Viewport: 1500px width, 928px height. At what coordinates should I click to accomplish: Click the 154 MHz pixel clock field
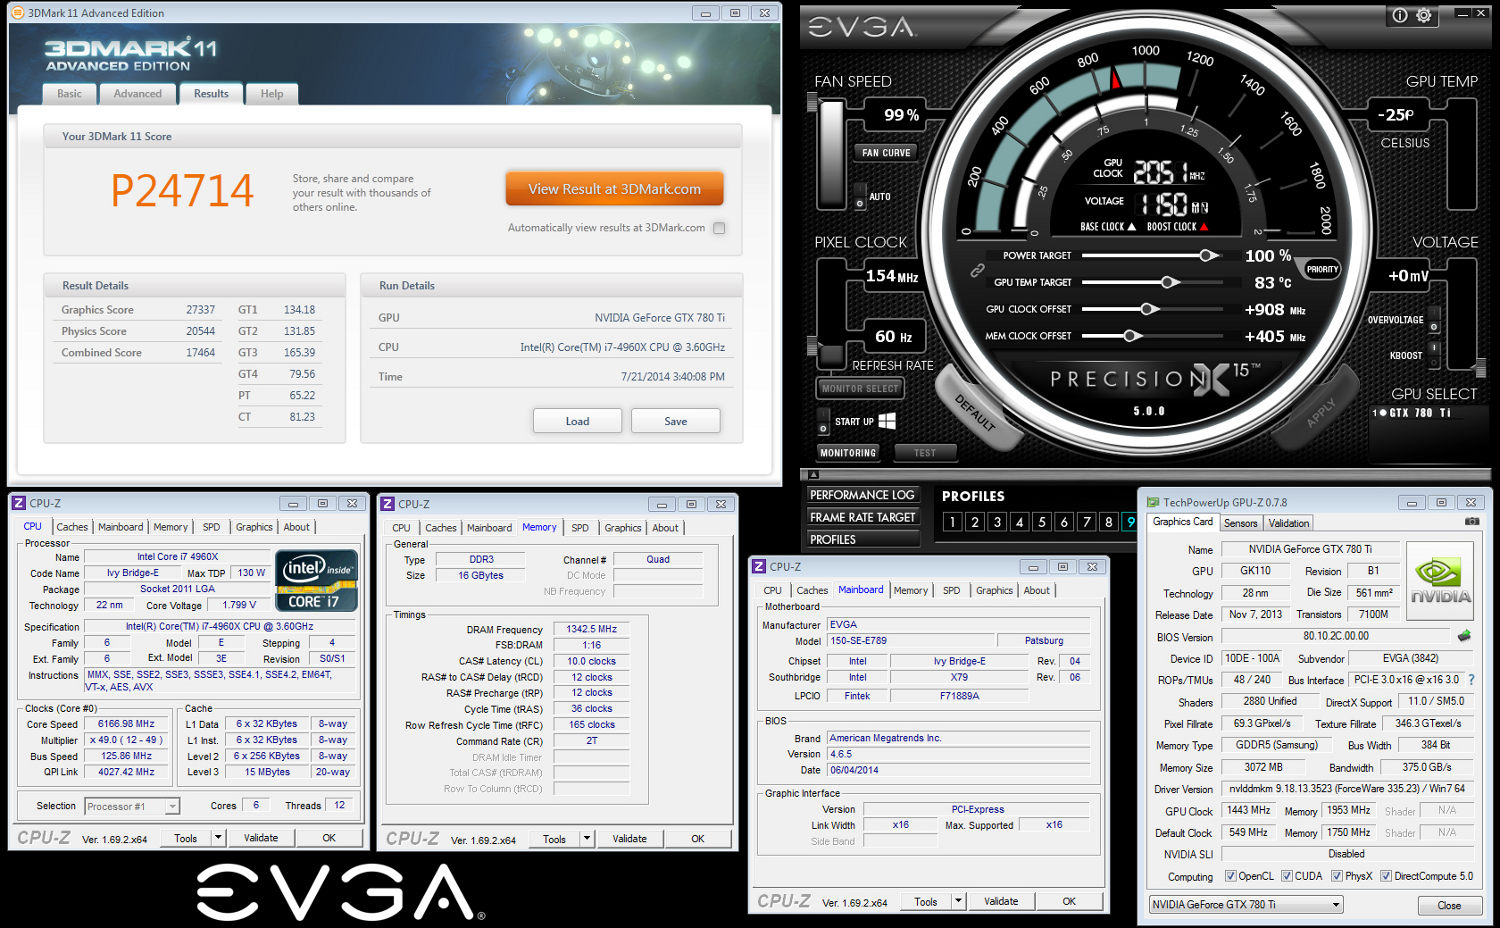coord(892,276)
